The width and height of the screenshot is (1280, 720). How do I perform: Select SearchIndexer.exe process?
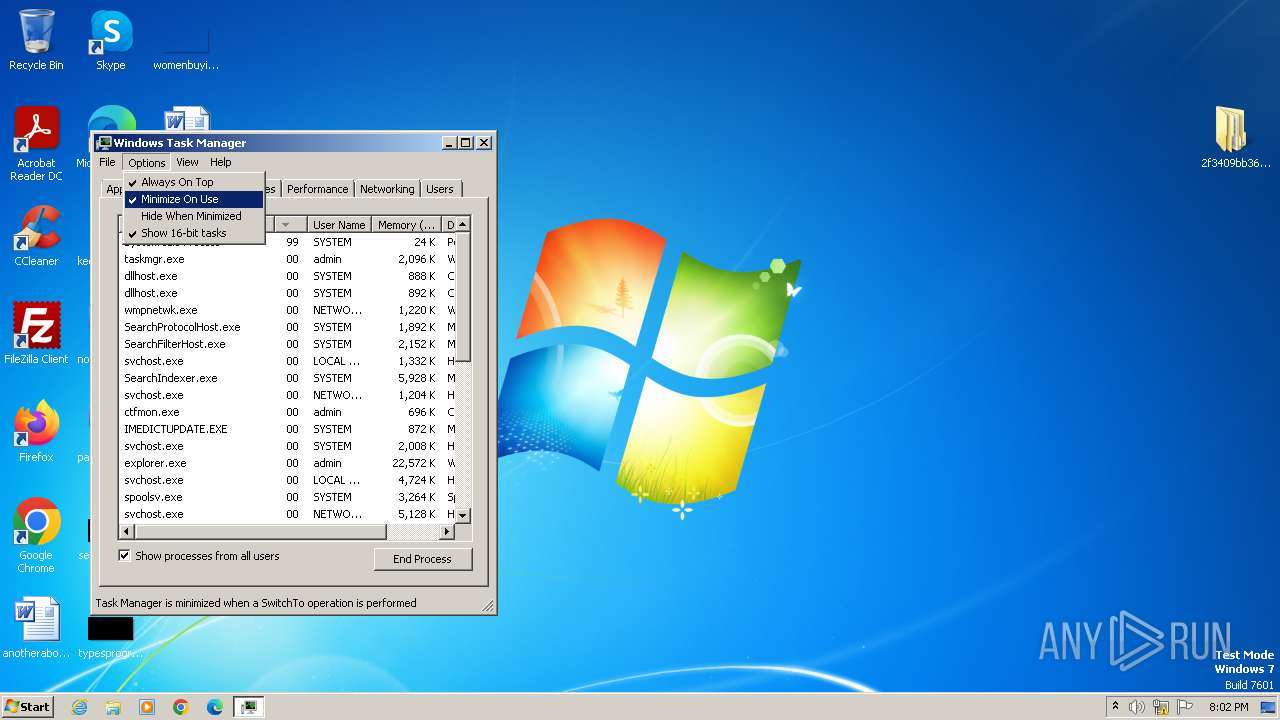(287, 378)
